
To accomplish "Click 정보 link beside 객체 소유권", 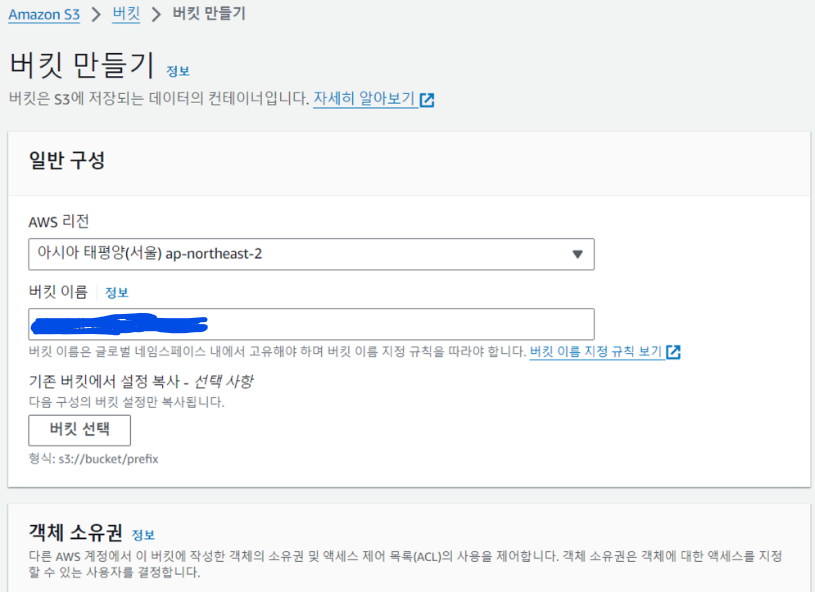I will click(143, 535).
